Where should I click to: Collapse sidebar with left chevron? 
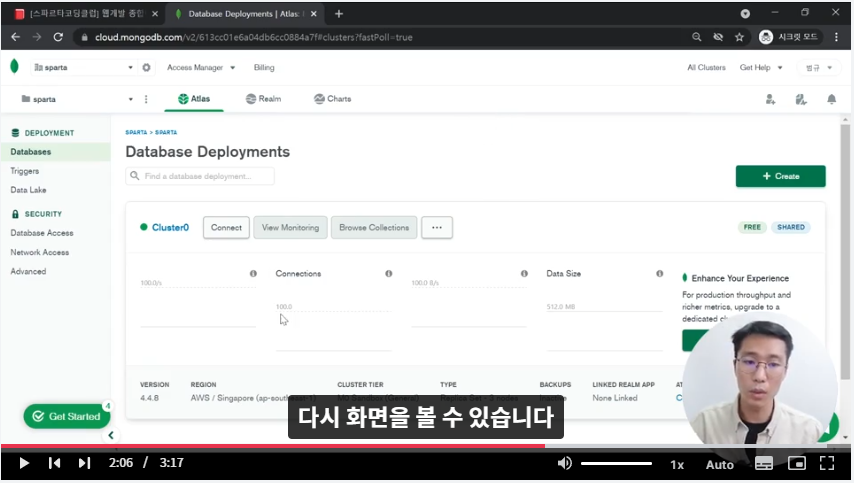[111, 435]
